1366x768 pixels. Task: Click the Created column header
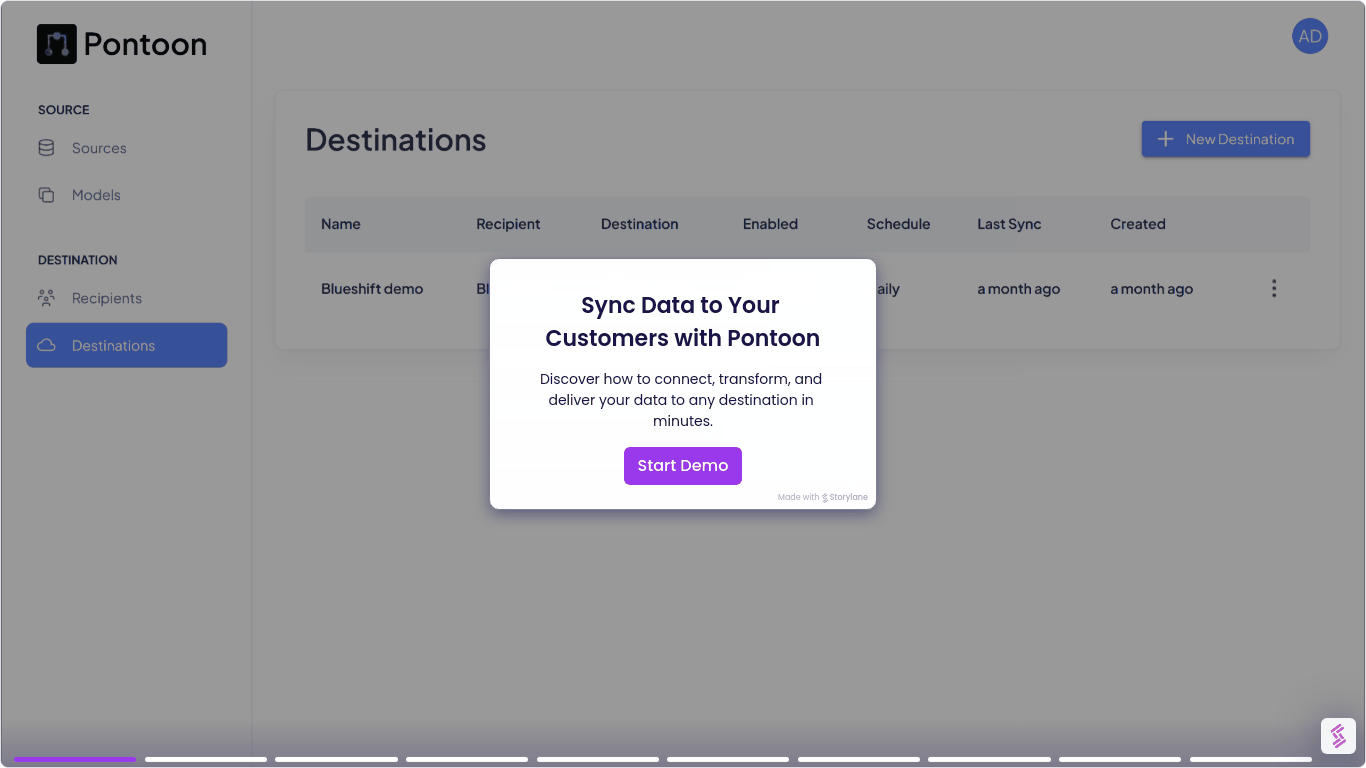click(1138, 224)
